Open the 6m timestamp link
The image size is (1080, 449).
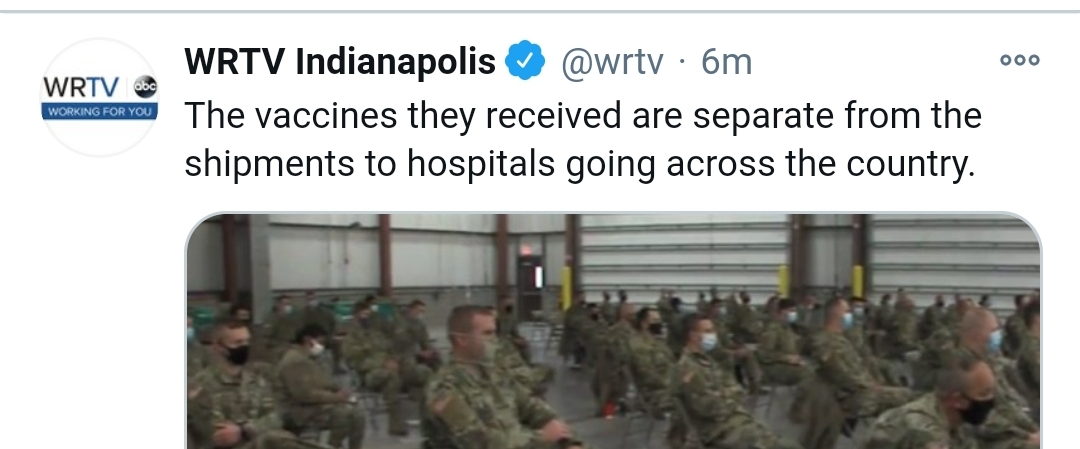pyautogui.click(x=726, y=63)
